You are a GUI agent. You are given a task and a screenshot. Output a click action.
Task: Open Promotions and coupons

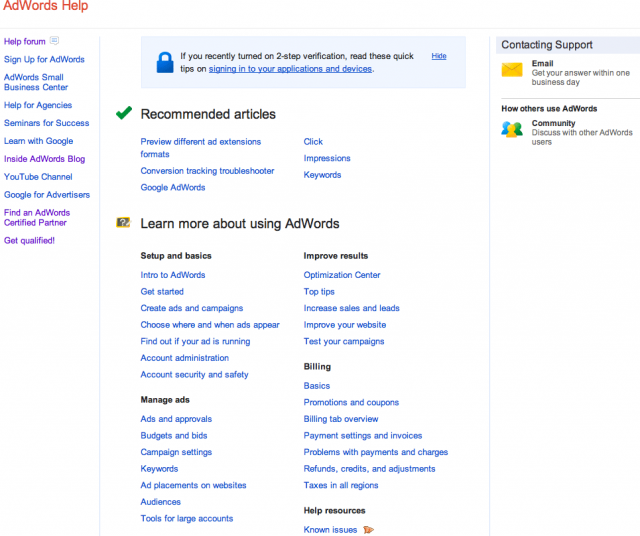[x=351, y=403]
